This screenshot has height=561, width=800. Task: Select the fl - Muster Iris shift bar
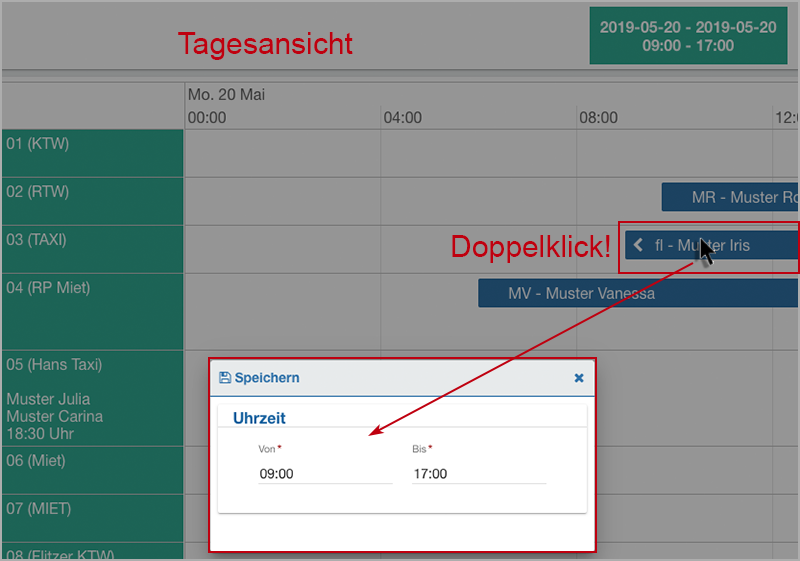point(712,245)
